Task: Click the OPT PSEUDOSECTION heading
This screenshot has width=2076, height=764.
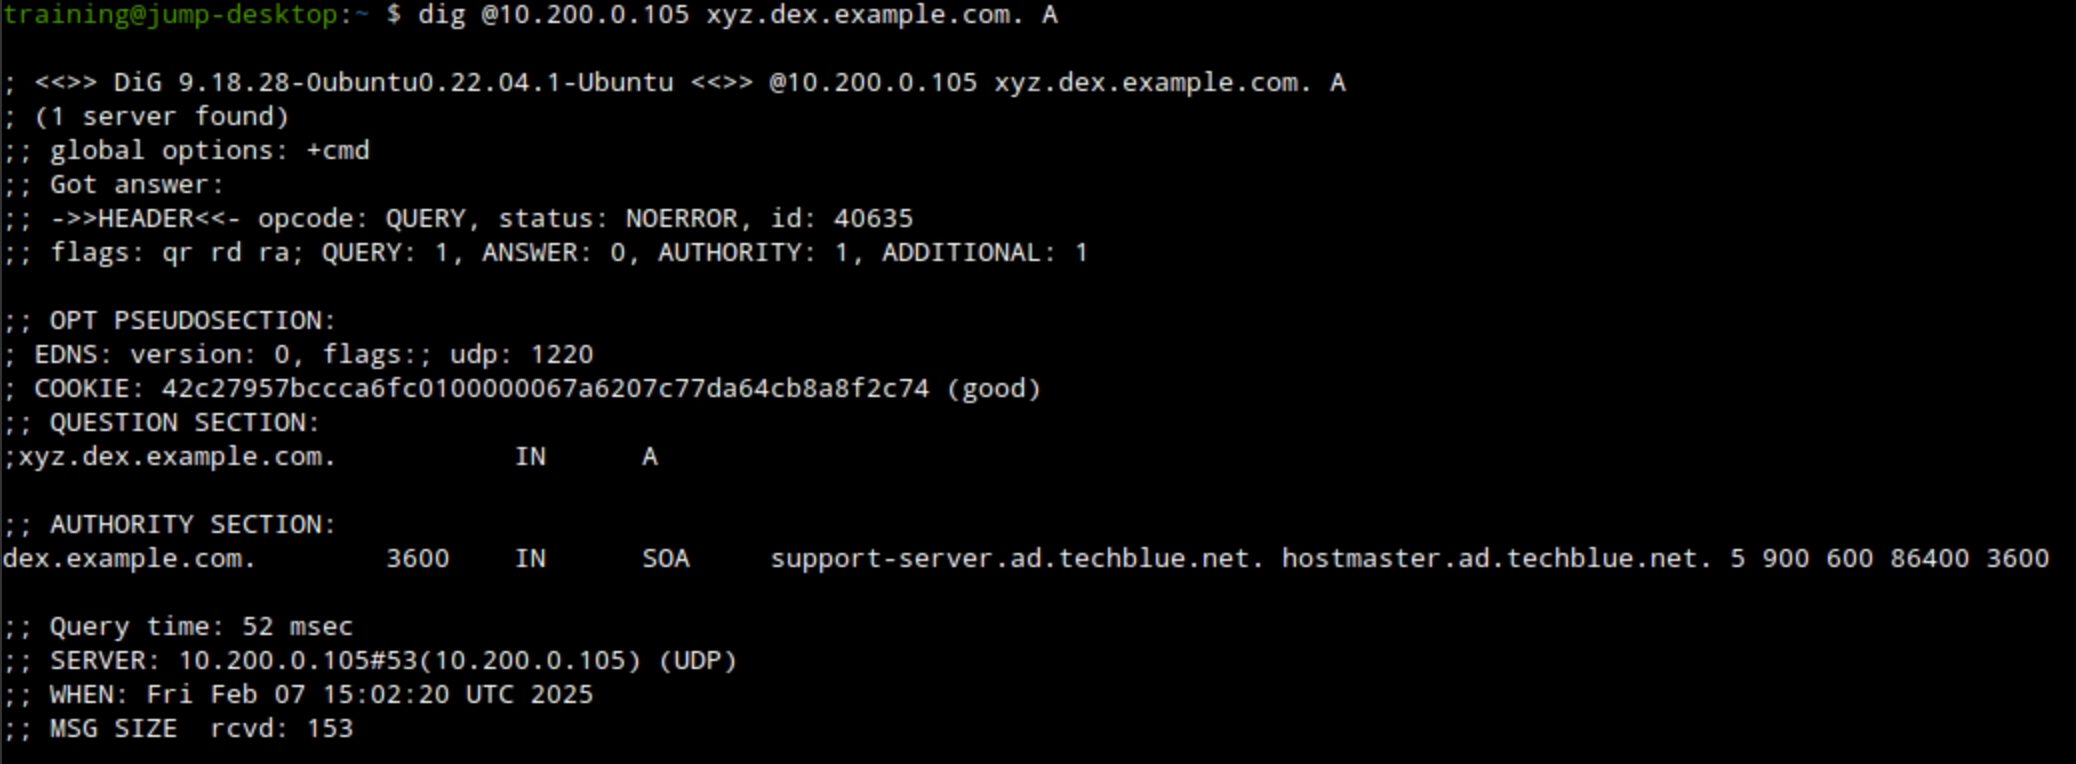Action: [192, 321]
